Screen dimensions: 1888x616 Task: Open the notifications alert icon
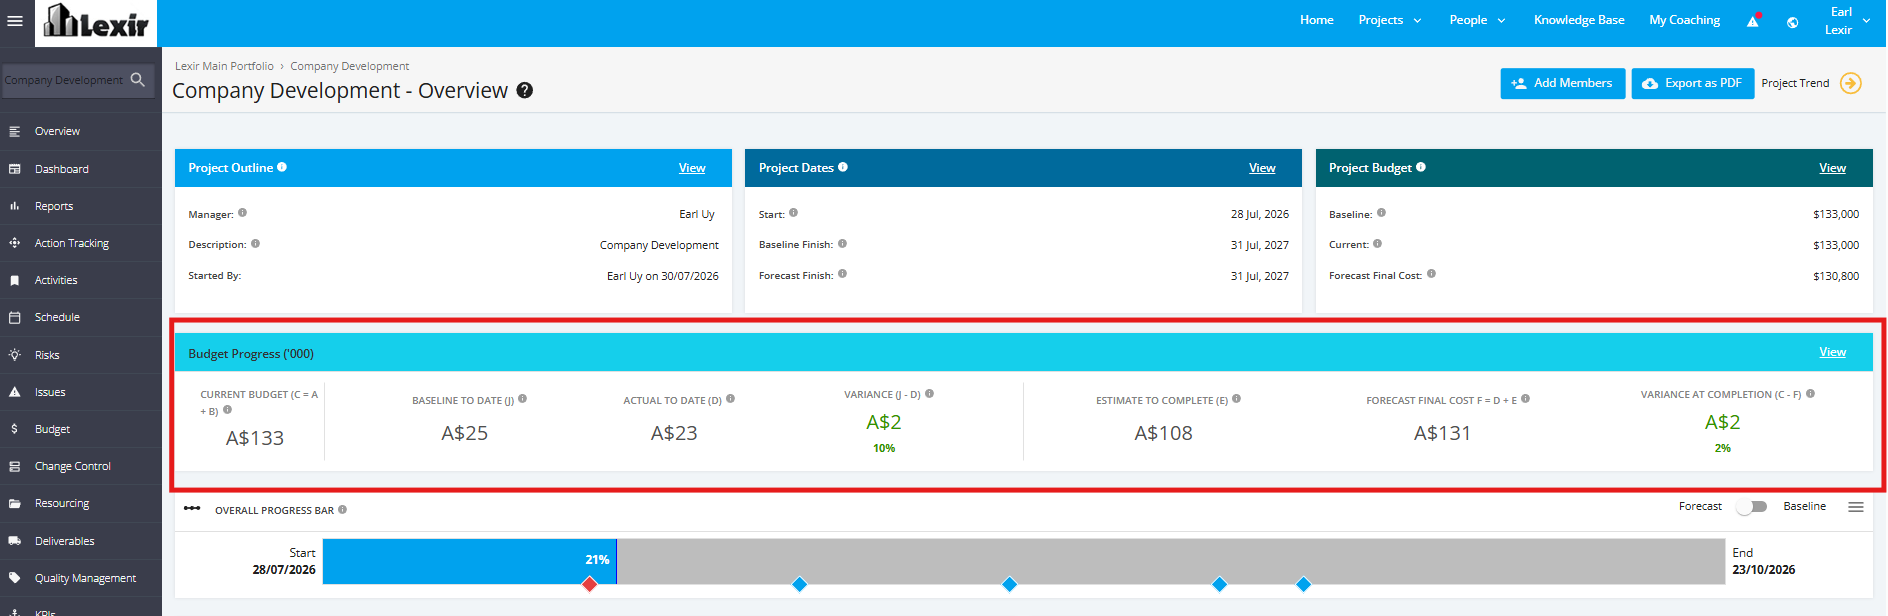pyautogui.click(x=1753, y=20)
